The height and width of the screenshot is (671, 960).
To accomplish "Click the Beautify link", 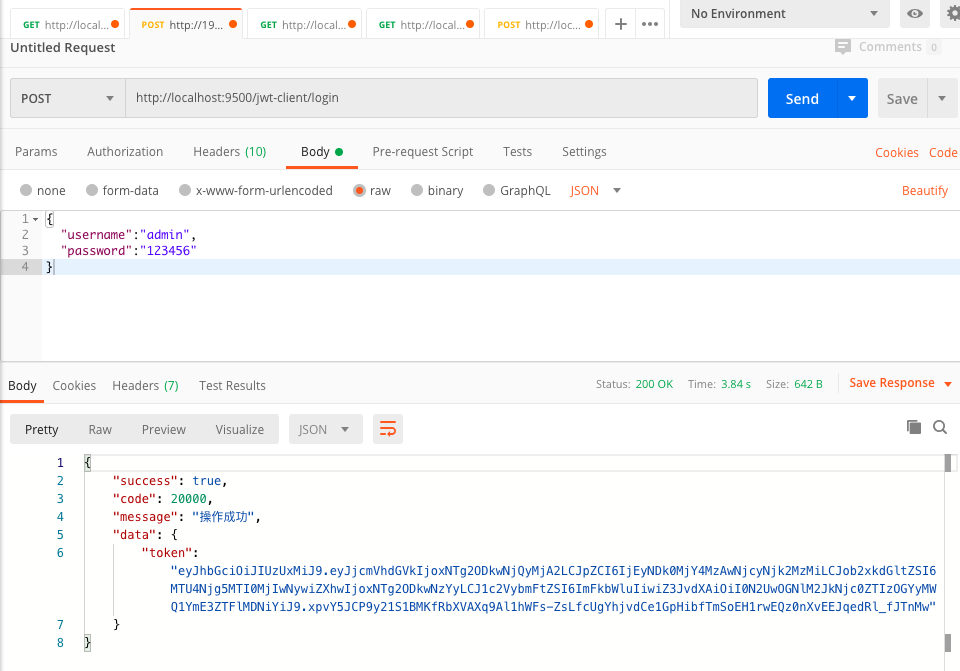I will pos(924,190).
